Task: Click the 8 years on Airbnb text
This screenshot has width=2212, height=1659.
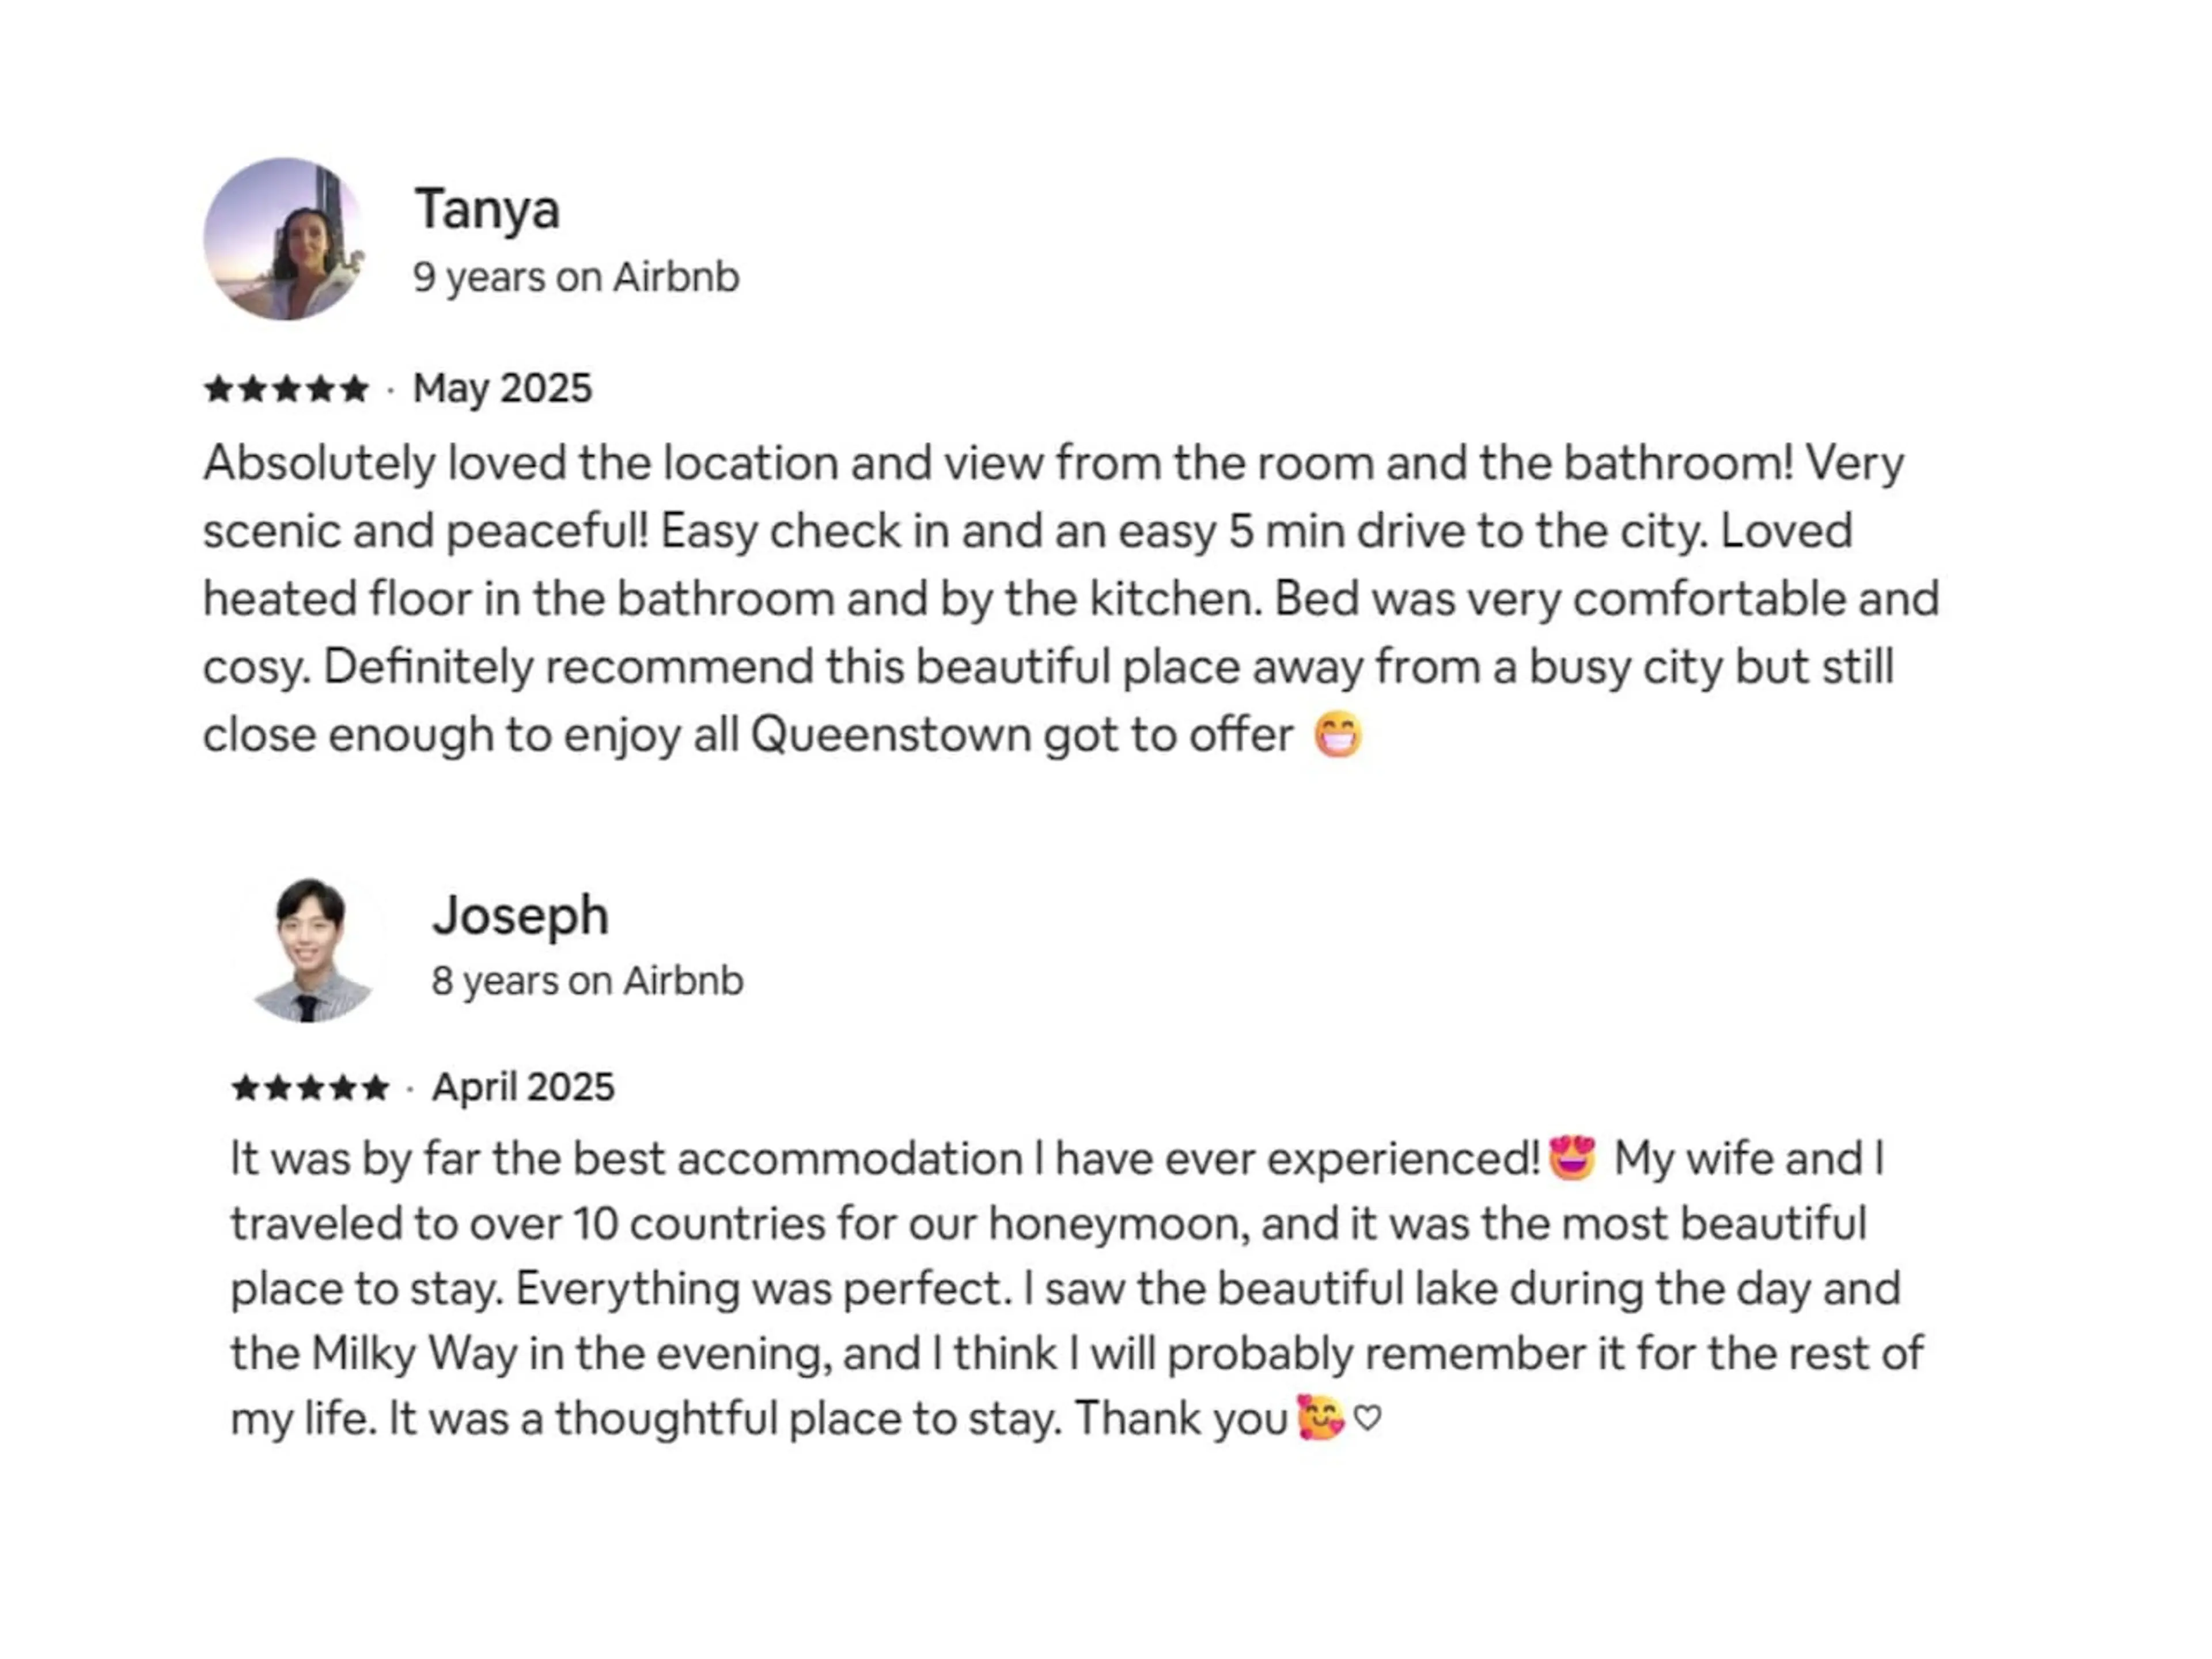Action: (588, 981)
